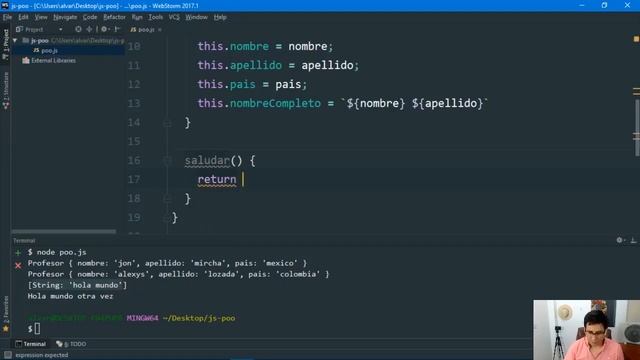640x360 pixels.
Task: Click project panel horizontal scrollbar
Action: 64,231
